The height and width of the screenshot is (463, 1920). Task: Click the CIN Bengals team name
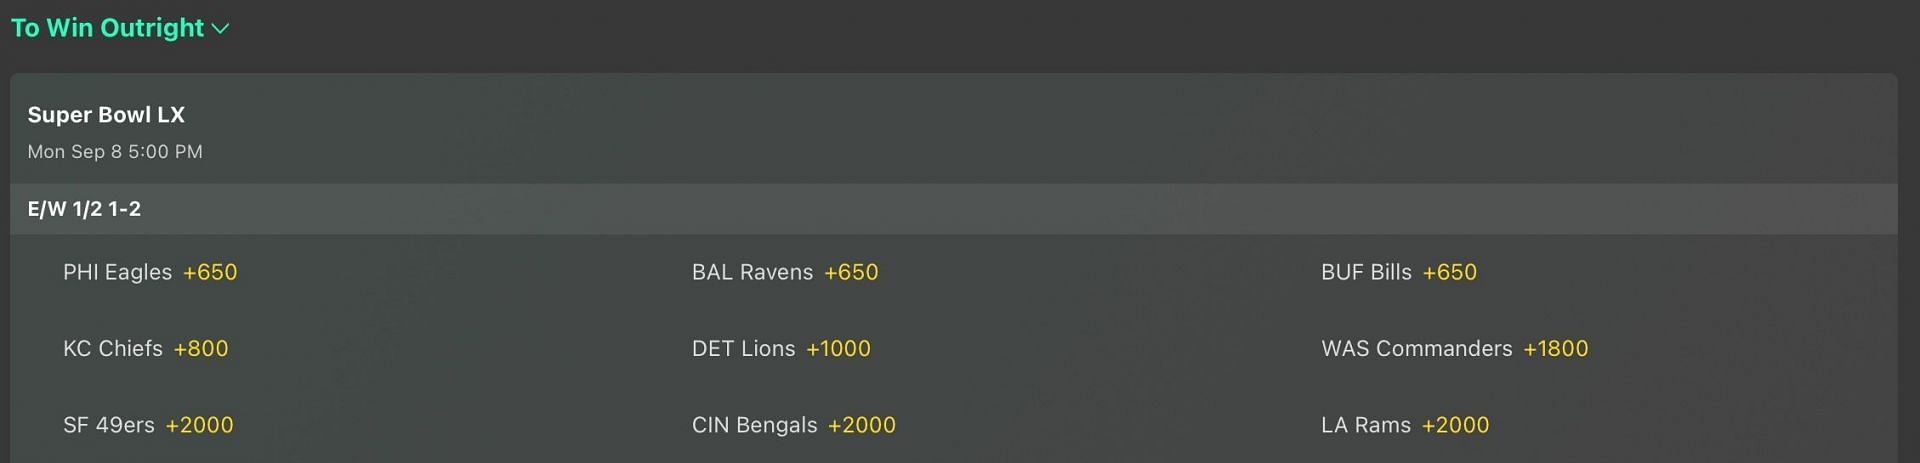[x=754, y=425]
